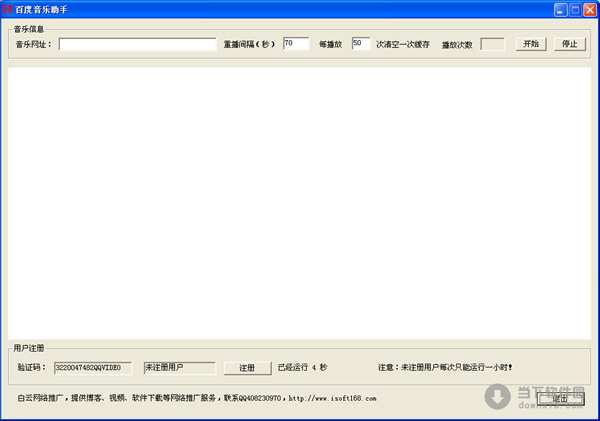Click the 注册 button
The height and width of the screenshot is (421, 600).
click(247, 368)
